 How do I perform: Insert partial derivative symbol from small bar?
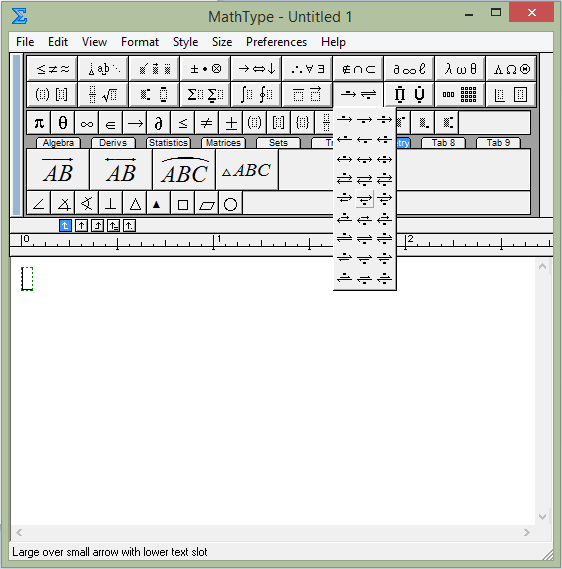(159, 123)
